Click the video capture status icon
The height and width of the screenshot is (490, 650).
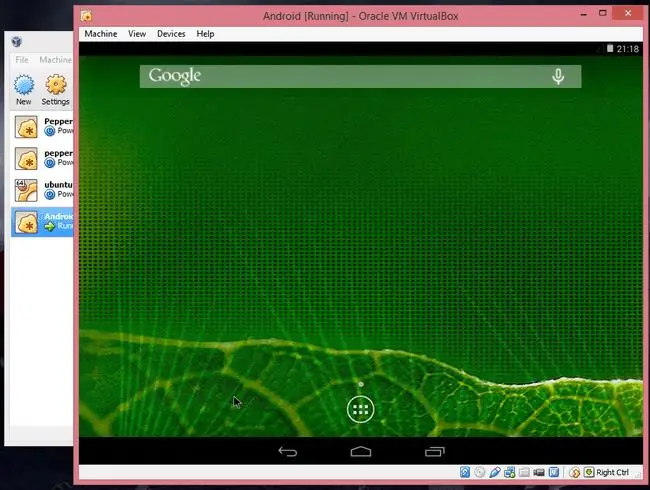pyautogui.click(x=539, y=472)
